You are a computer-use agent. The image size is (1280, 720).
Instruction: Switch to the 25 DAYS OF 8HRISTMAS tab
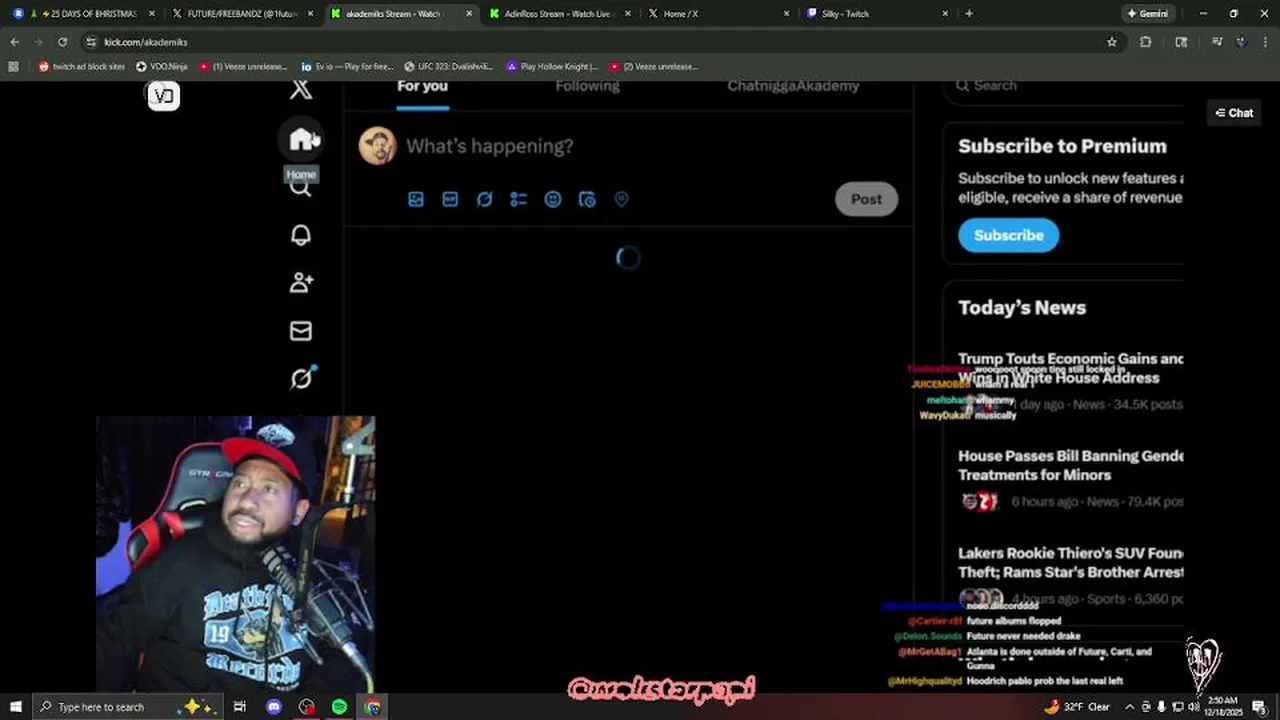[85, 14]
